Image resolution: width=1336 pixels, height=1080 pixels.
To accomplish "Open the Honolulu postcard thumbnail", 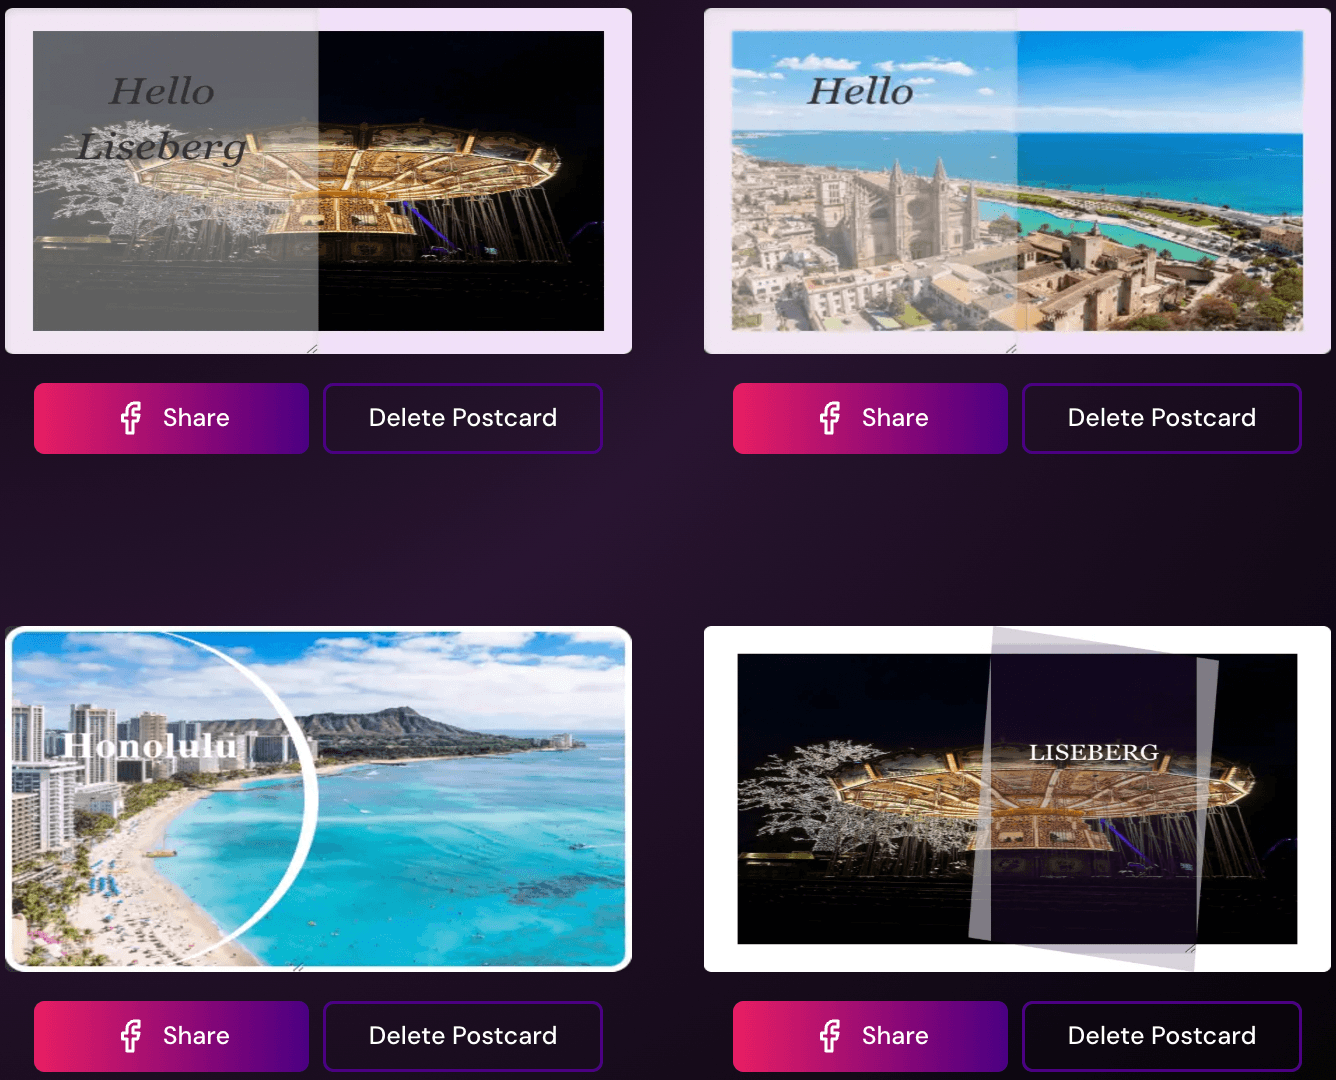I will click(318, 799).
